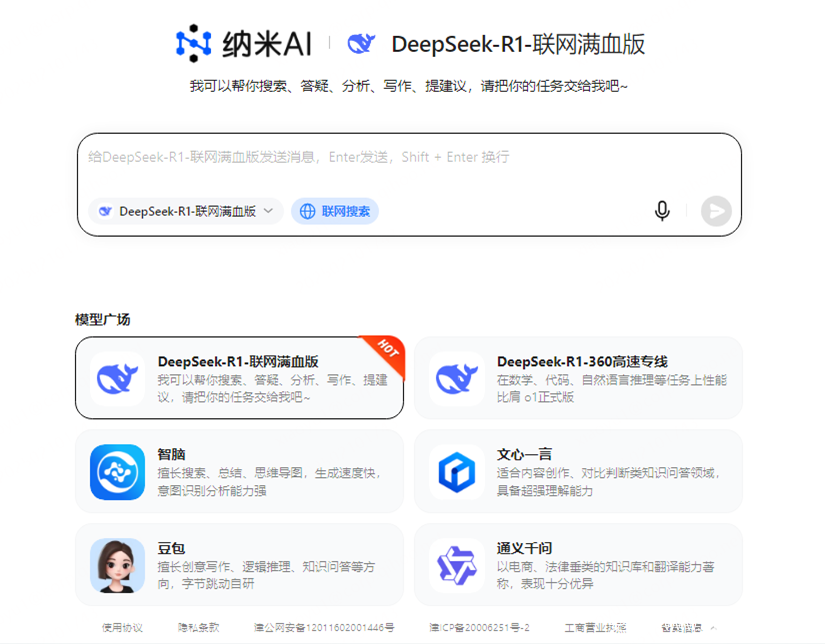Click small whale icon in model selector
Viewport: 825px width, 644px height.
105,212
